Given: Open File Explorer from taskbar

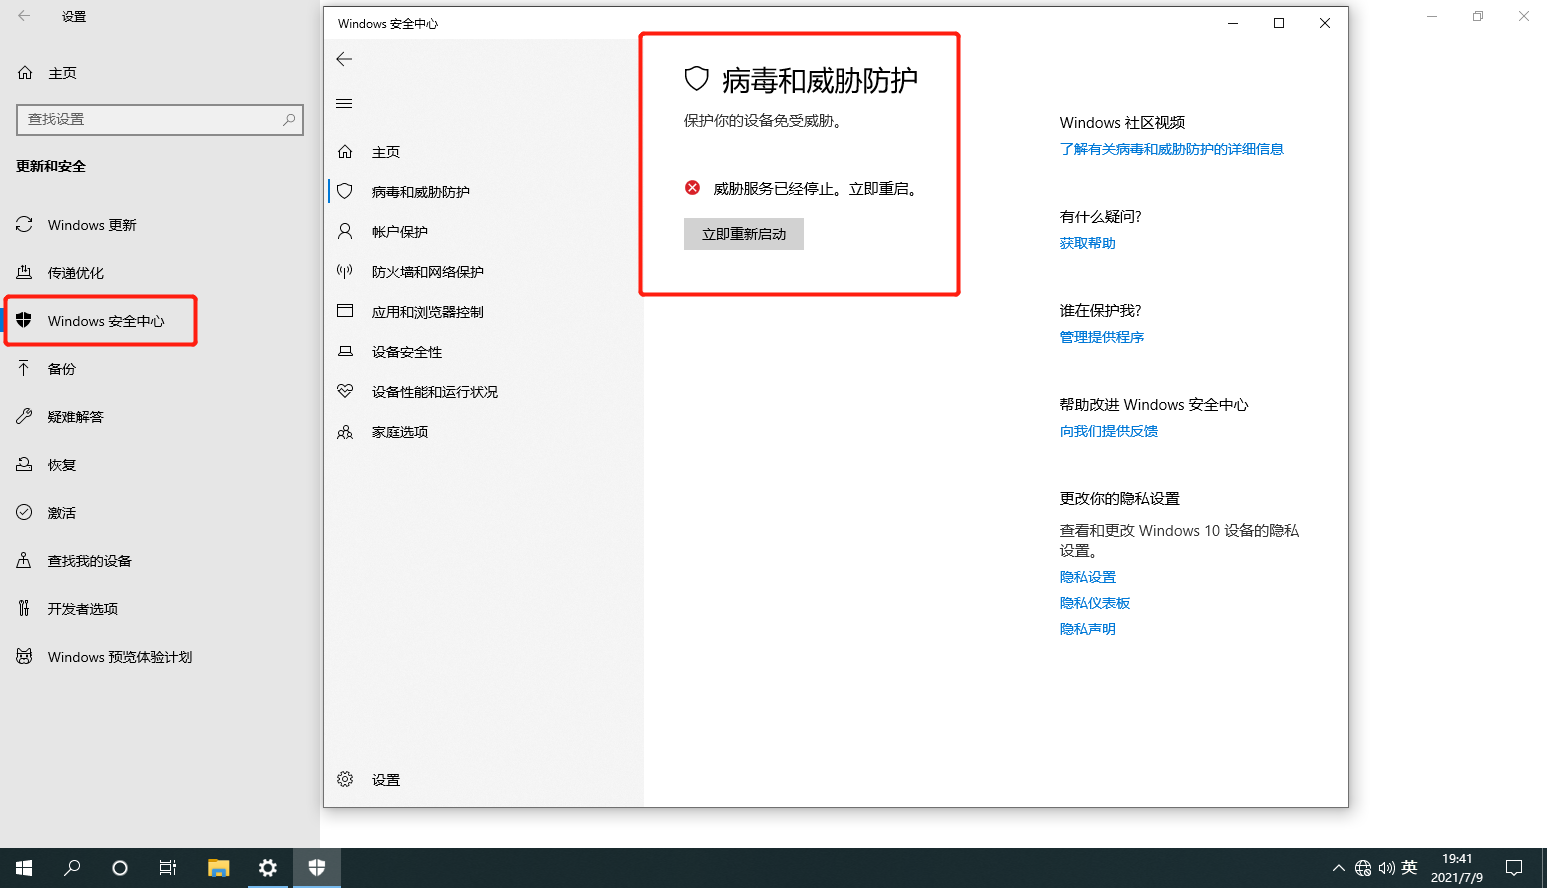Looking at the screenshot, I should tap(219, 868).
